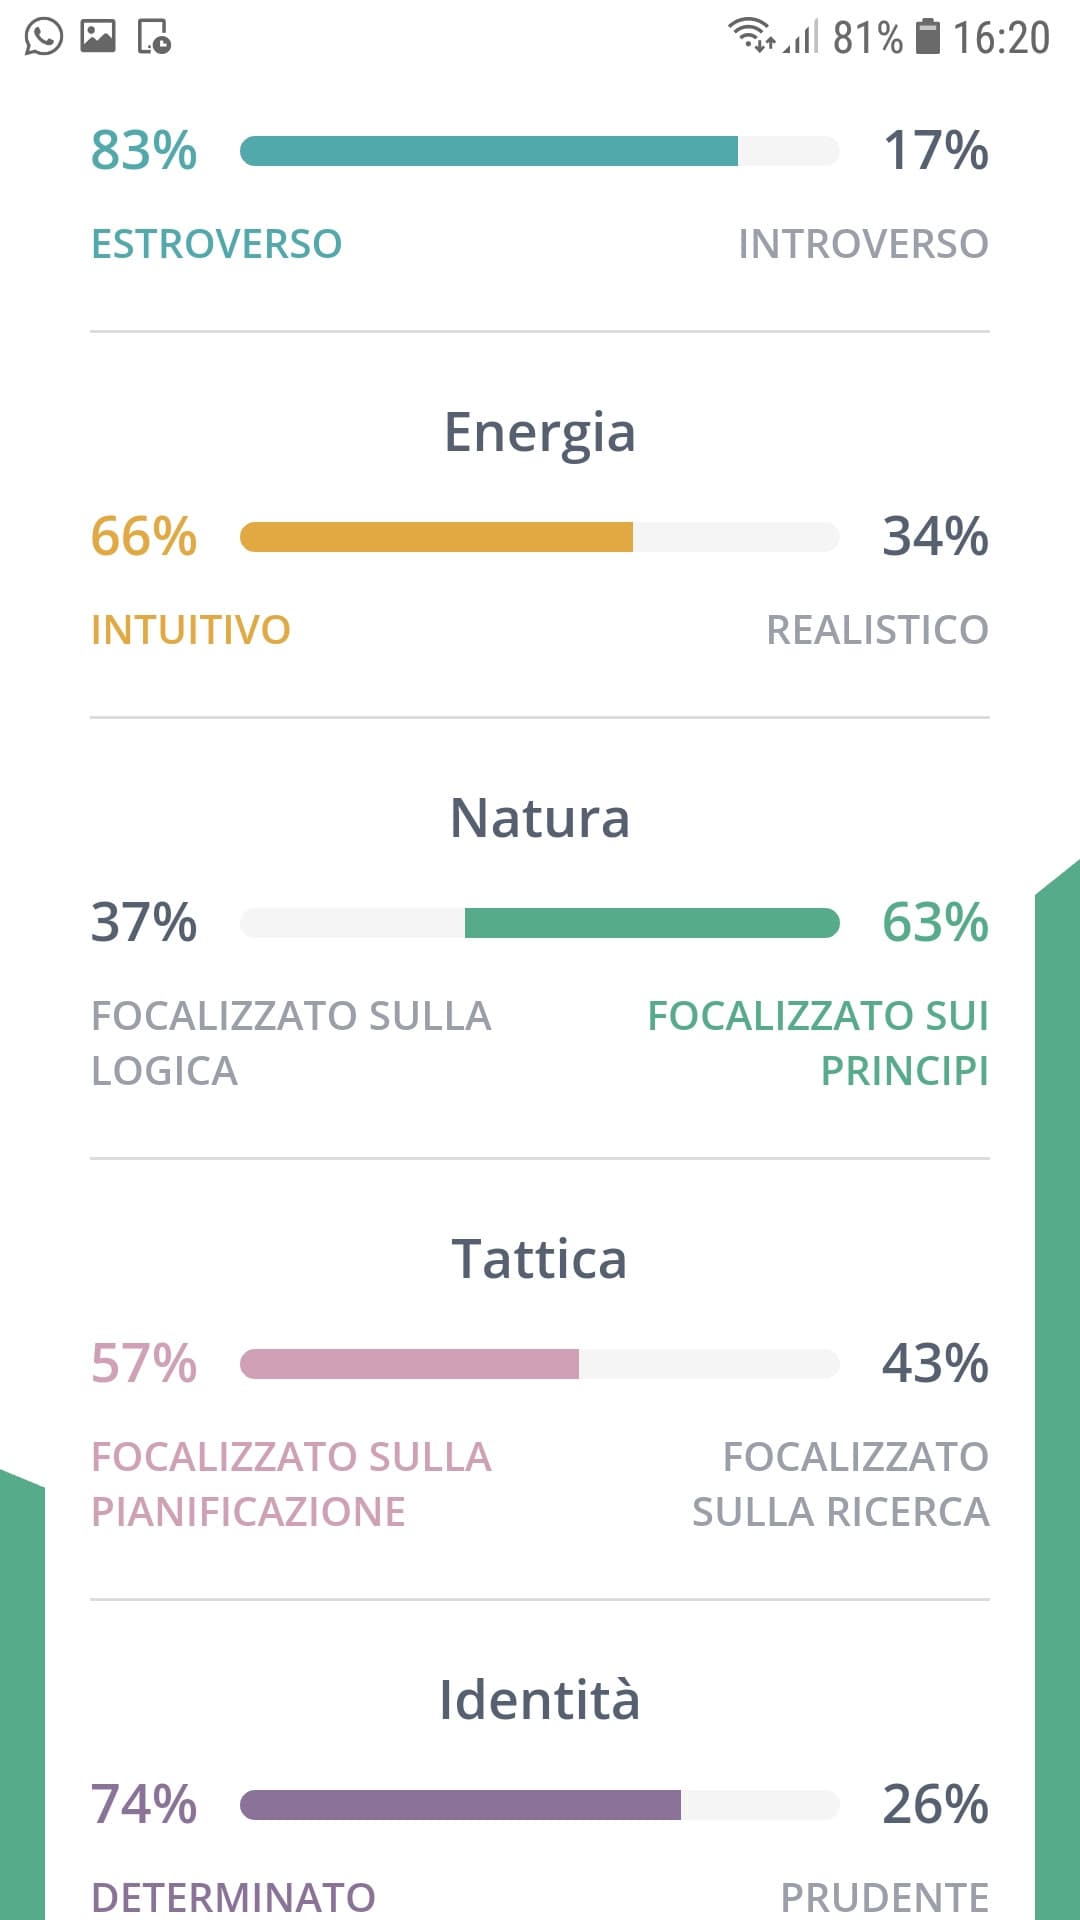Tap the image notification icon
This screenshot has width=1080, height=1920.
coord(98,37)
